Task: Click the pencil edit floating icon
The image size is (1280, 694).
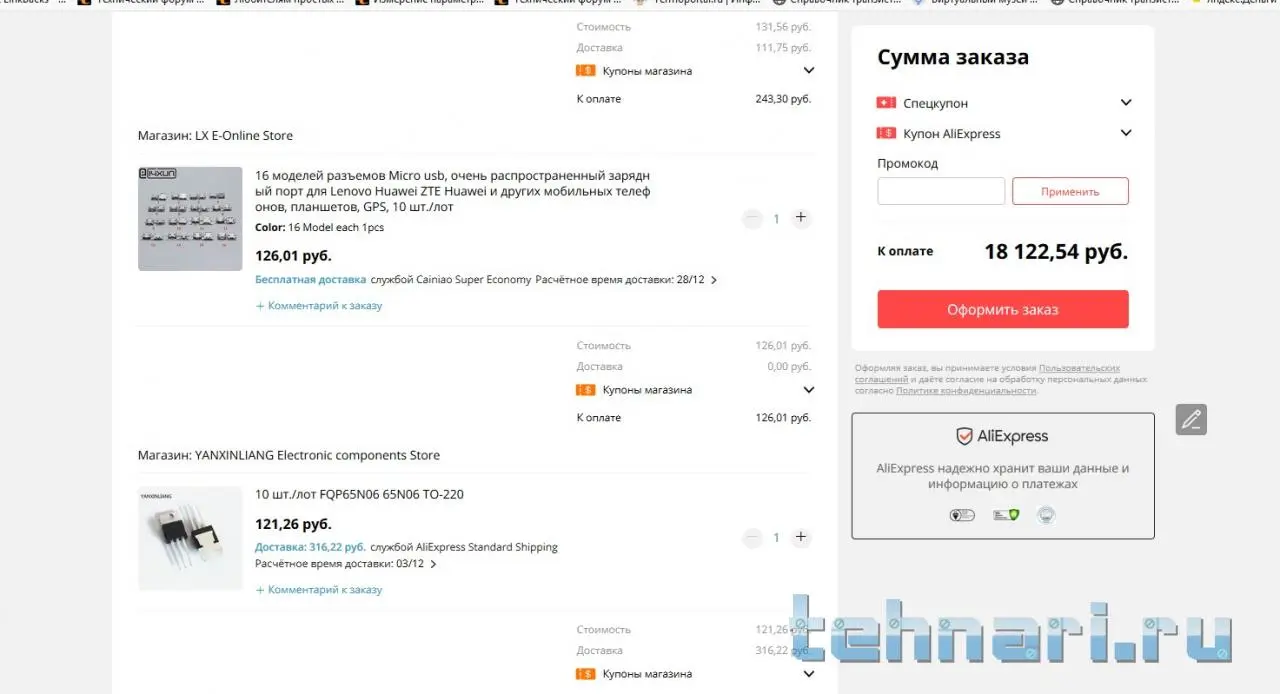Action: click(x=1191, y=420)
